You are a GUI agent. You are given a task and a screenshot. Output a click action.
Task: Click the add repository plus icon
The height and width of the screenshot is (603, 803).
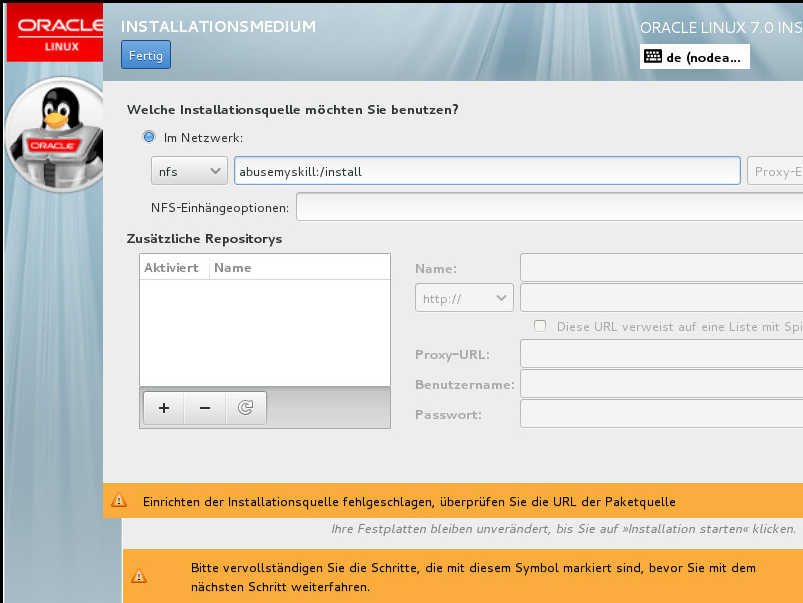164,408
